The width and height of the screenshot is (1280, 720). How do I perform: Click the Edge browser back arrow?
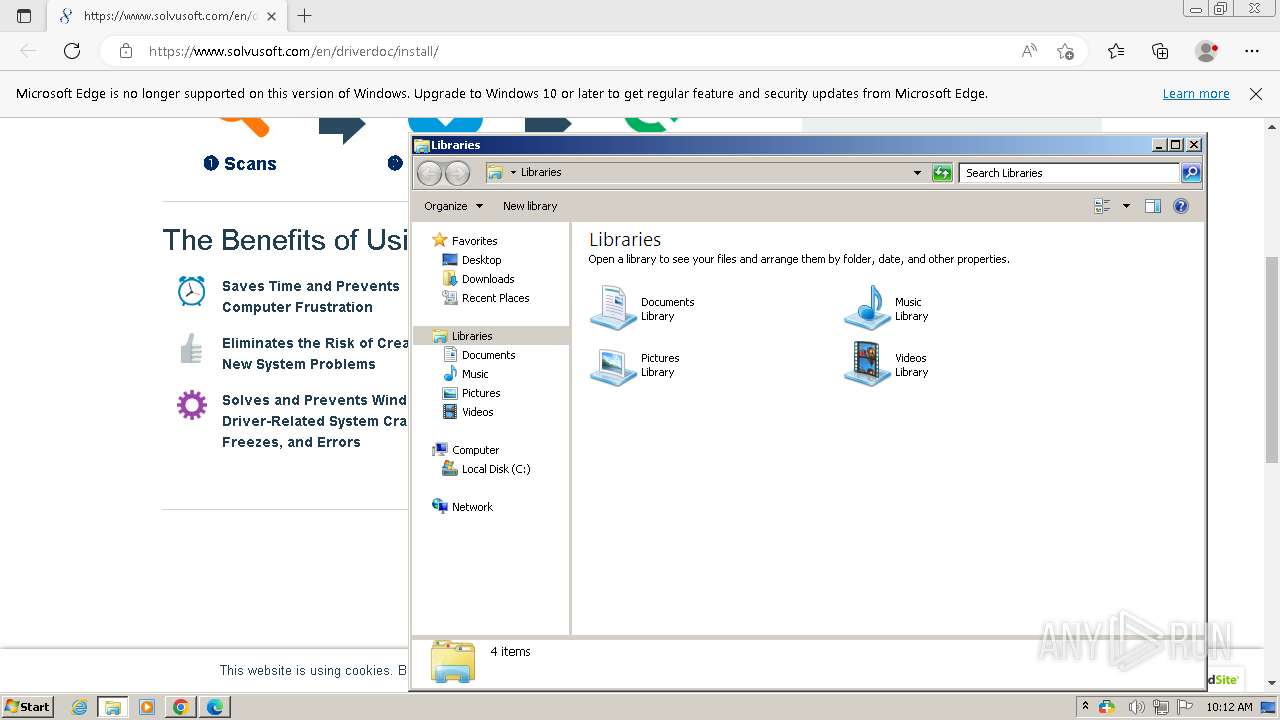pyautogui.click(x=28, y=51)
